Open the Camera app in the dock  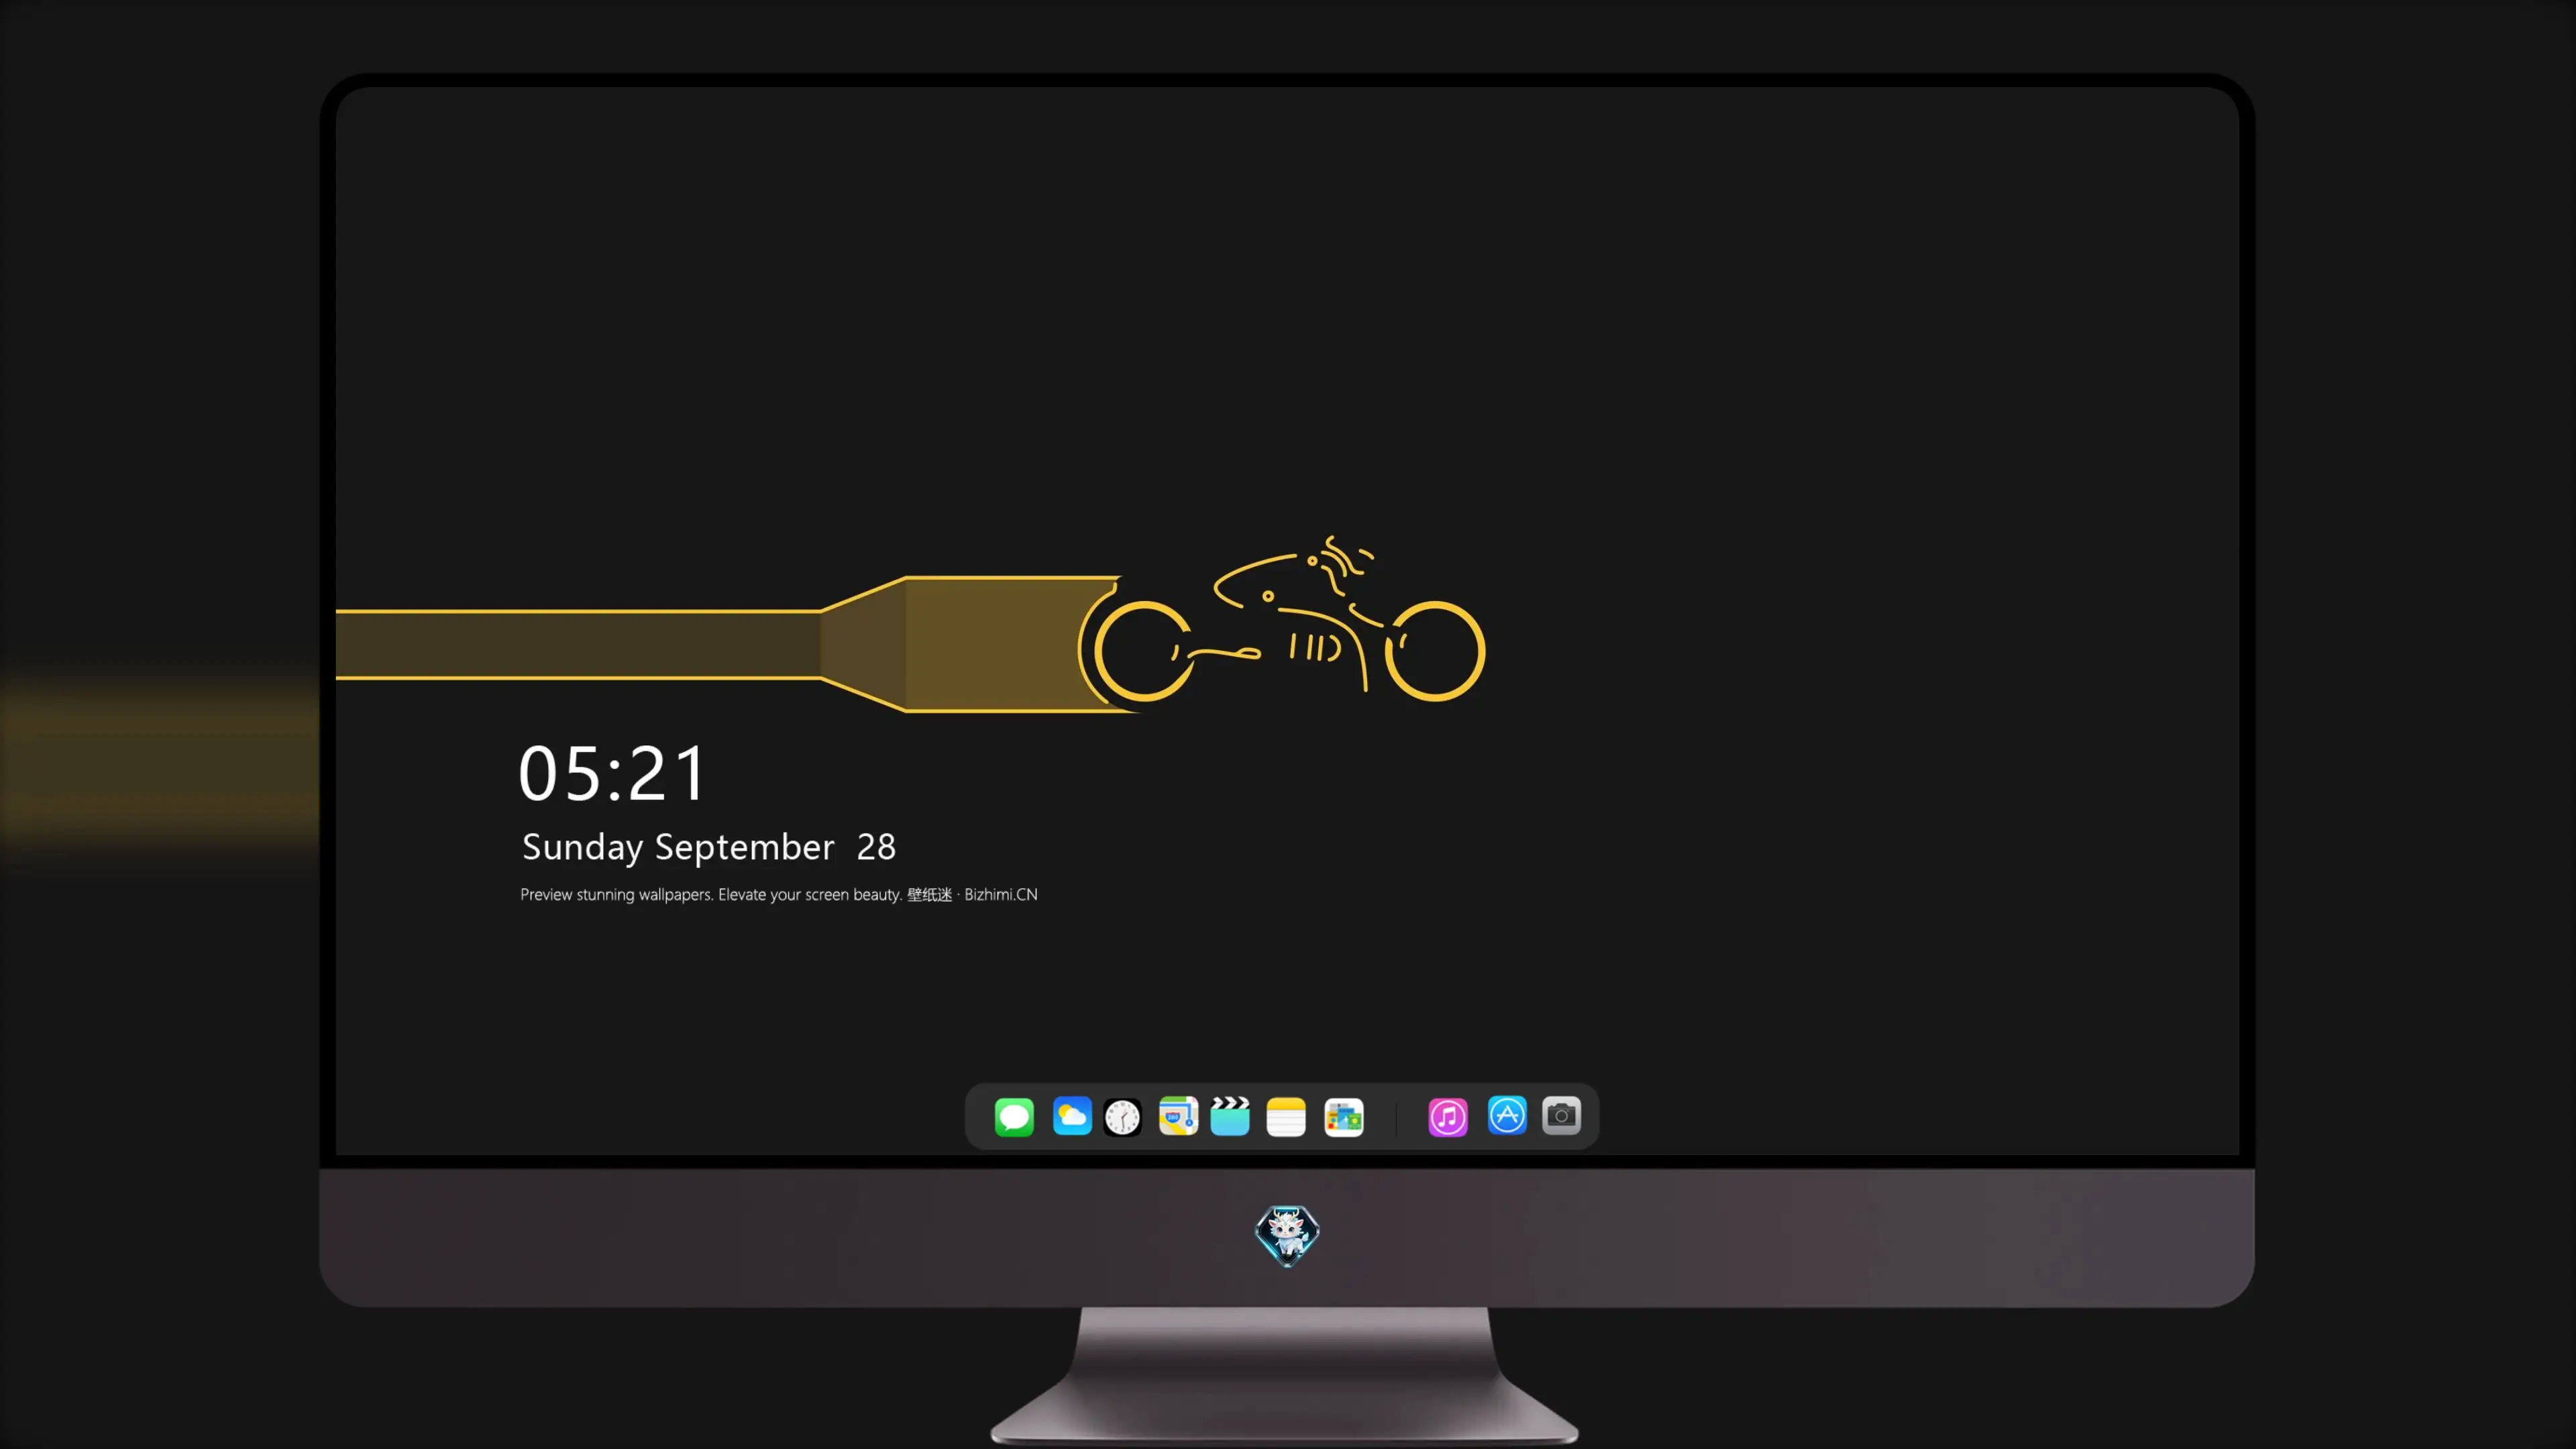click(x=1561, y=1116)
